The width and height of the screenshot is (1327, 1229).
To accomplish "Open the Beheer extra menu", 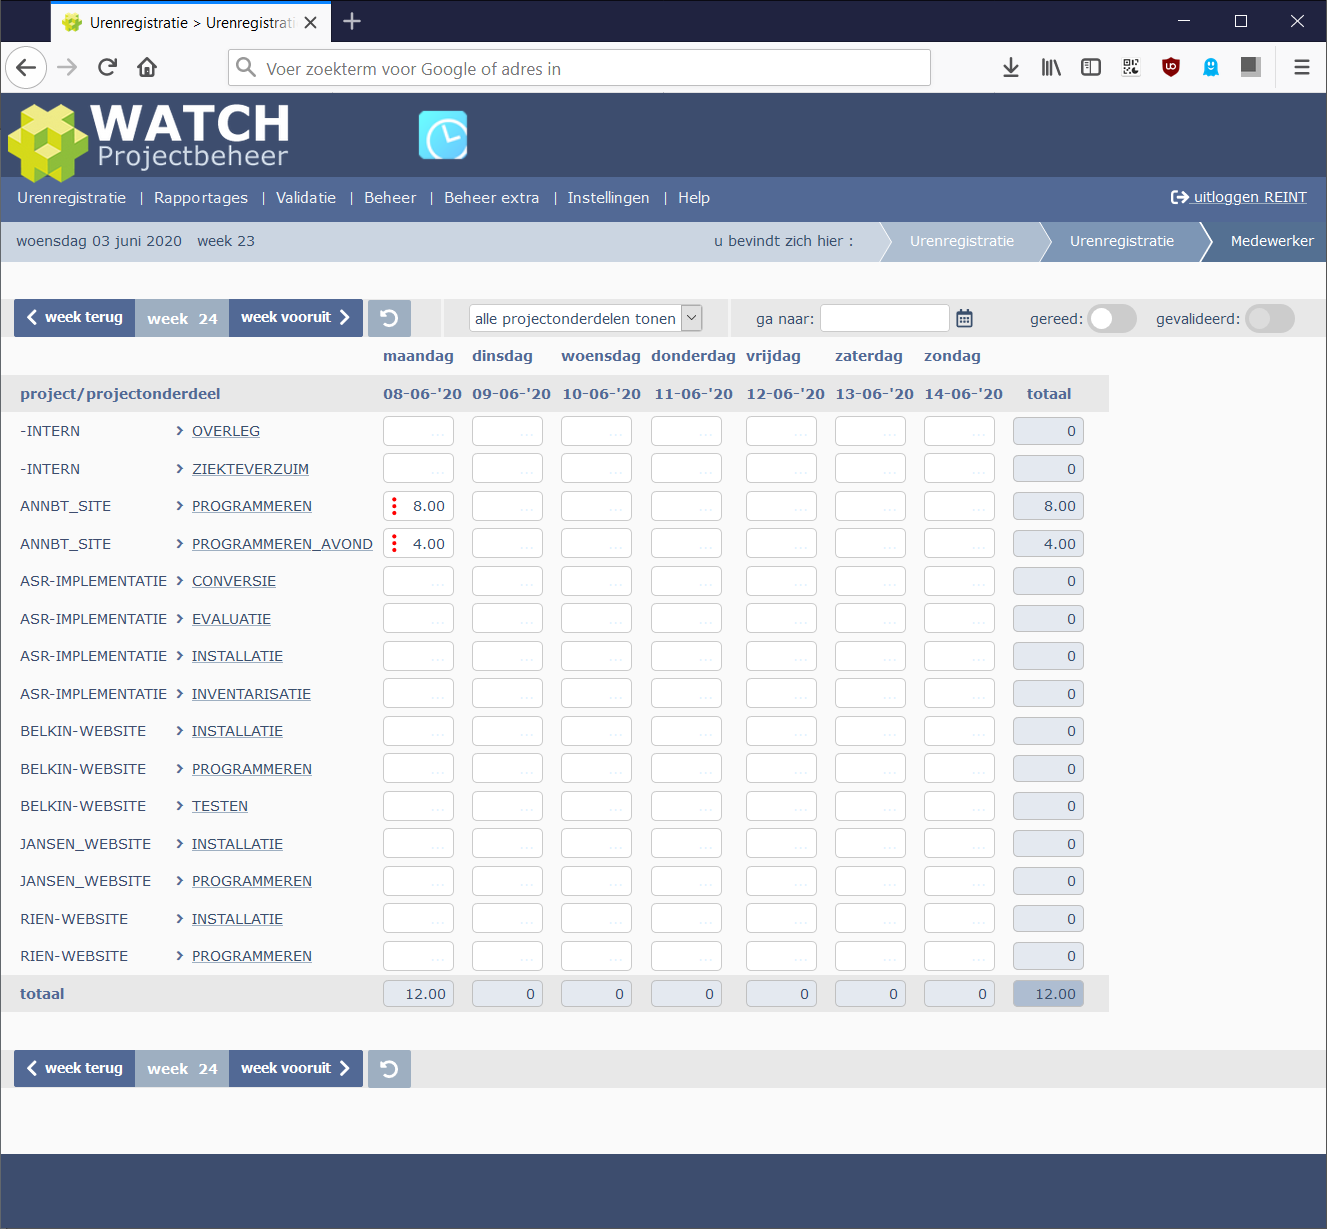I will click(x=492, y=198).
